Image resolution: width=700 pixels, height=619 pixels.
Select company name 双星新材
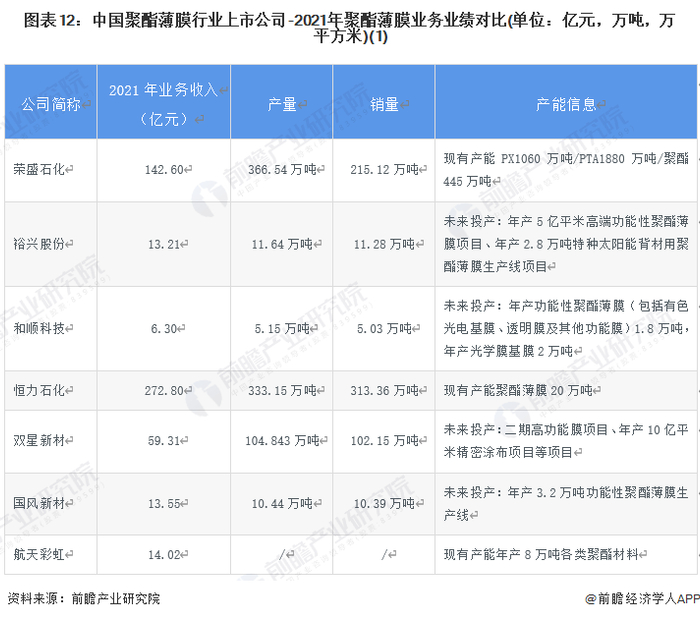pyautogui.click(x=39, y=440)
